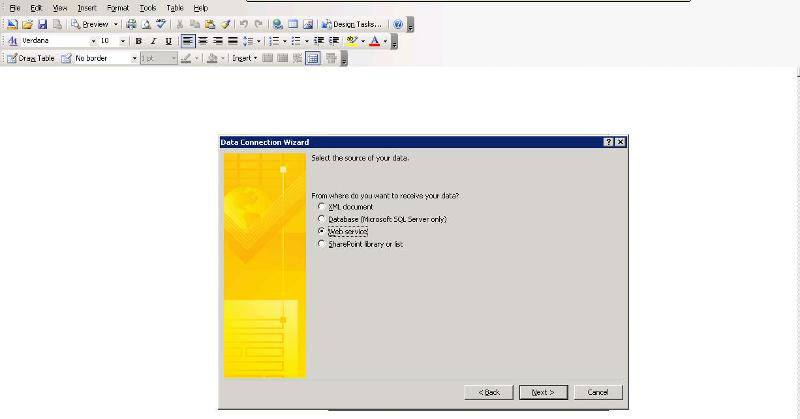This screenshot has height=419, width=800.
Task: Click the Justify alignment icon
Action: click(x=233, y=41)
